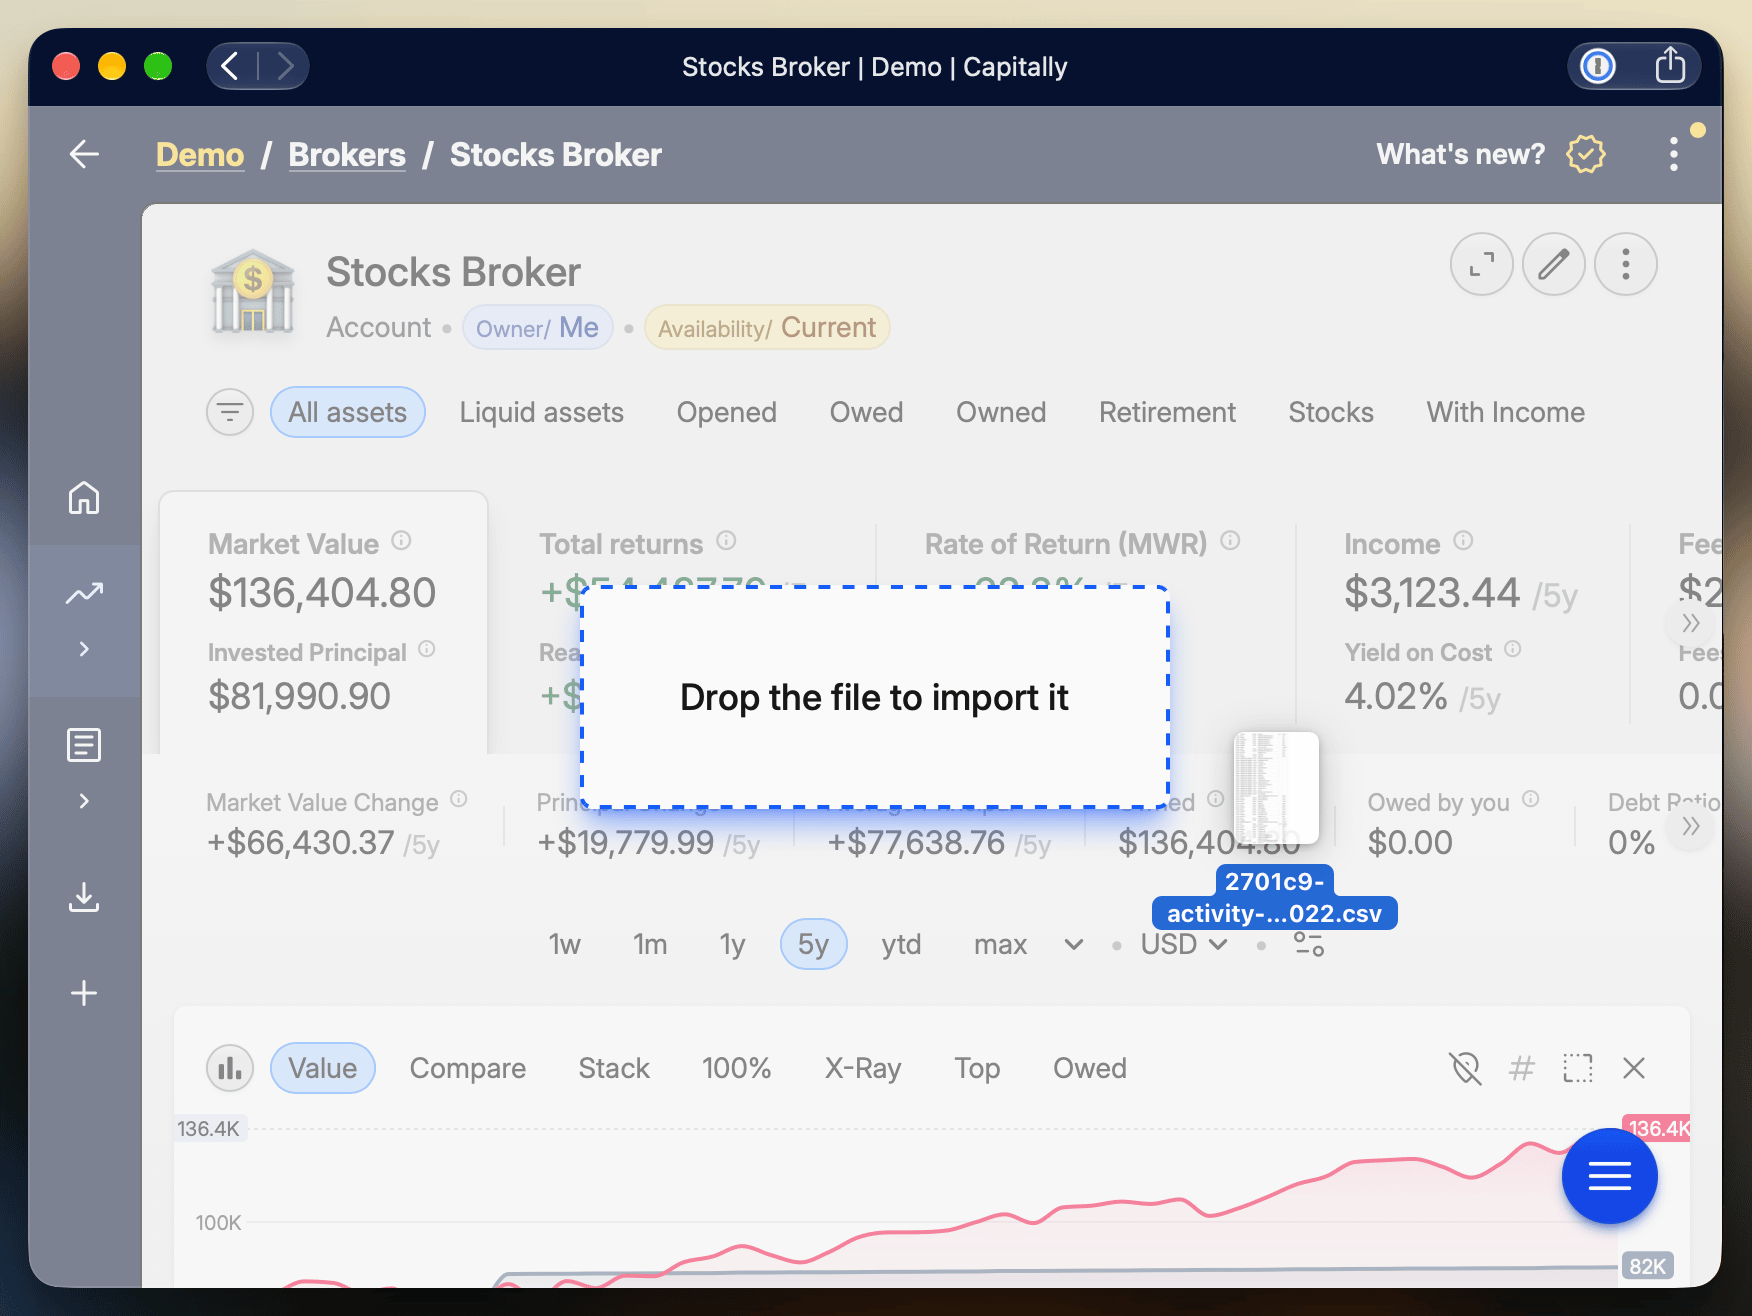Viewport: 1752px width, 1316px height.
Task: Click the What's new? link
Action: [x=1460, y=154]
